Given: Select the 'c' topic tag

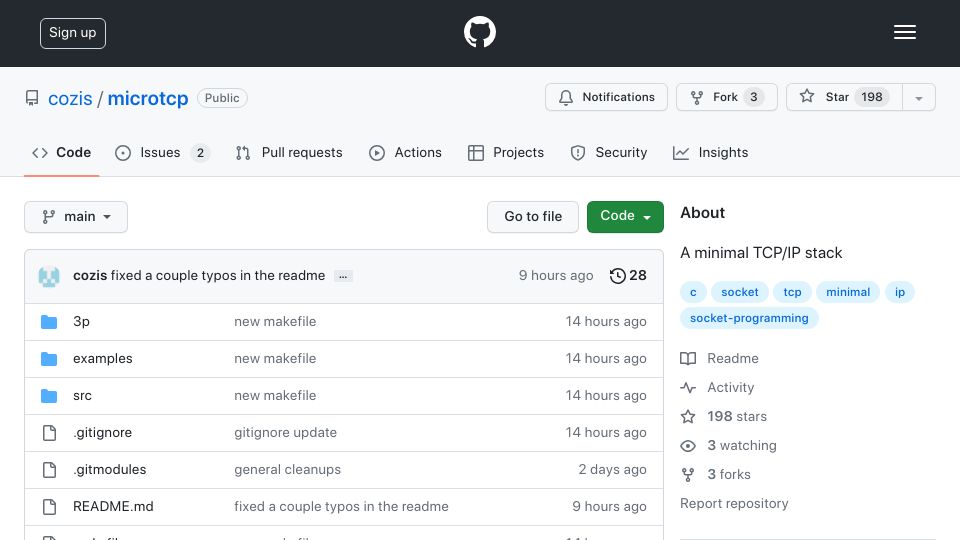Looking at the screenshot, I should pyautogui.click(x=693, y=292).
